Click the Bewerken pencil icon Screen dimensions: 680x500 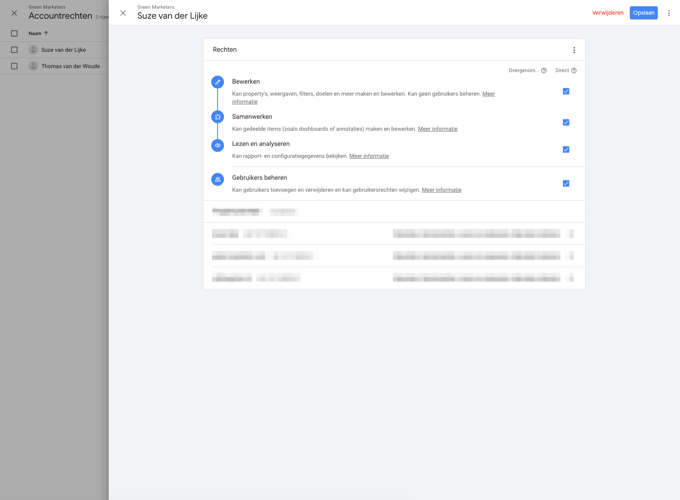217,82
